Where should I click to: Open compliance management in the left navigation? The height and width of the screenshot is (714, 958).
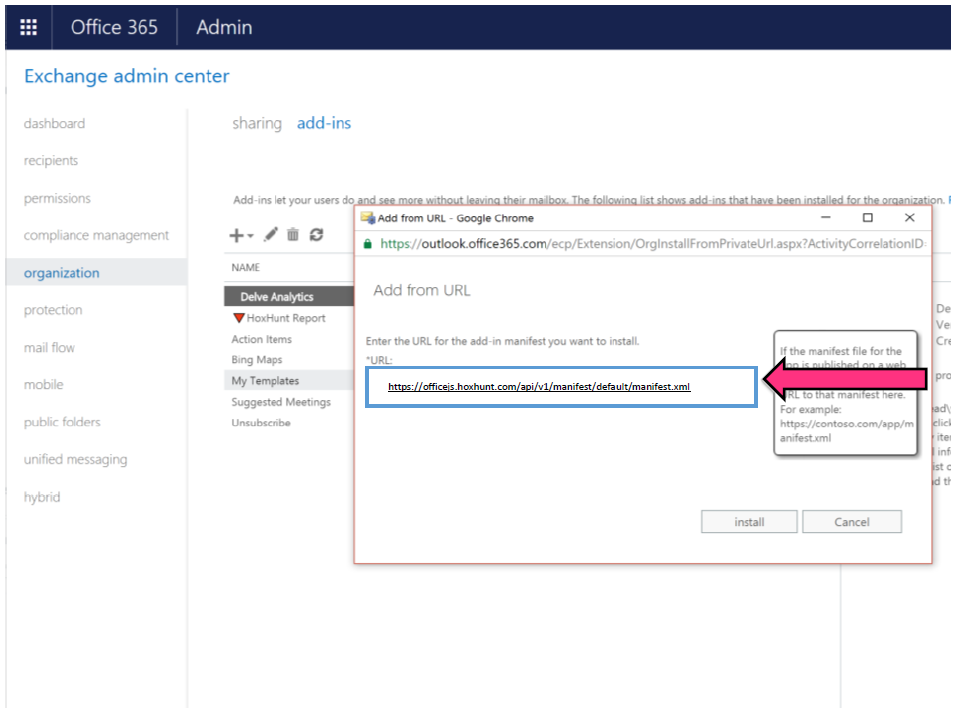(96, 235)
